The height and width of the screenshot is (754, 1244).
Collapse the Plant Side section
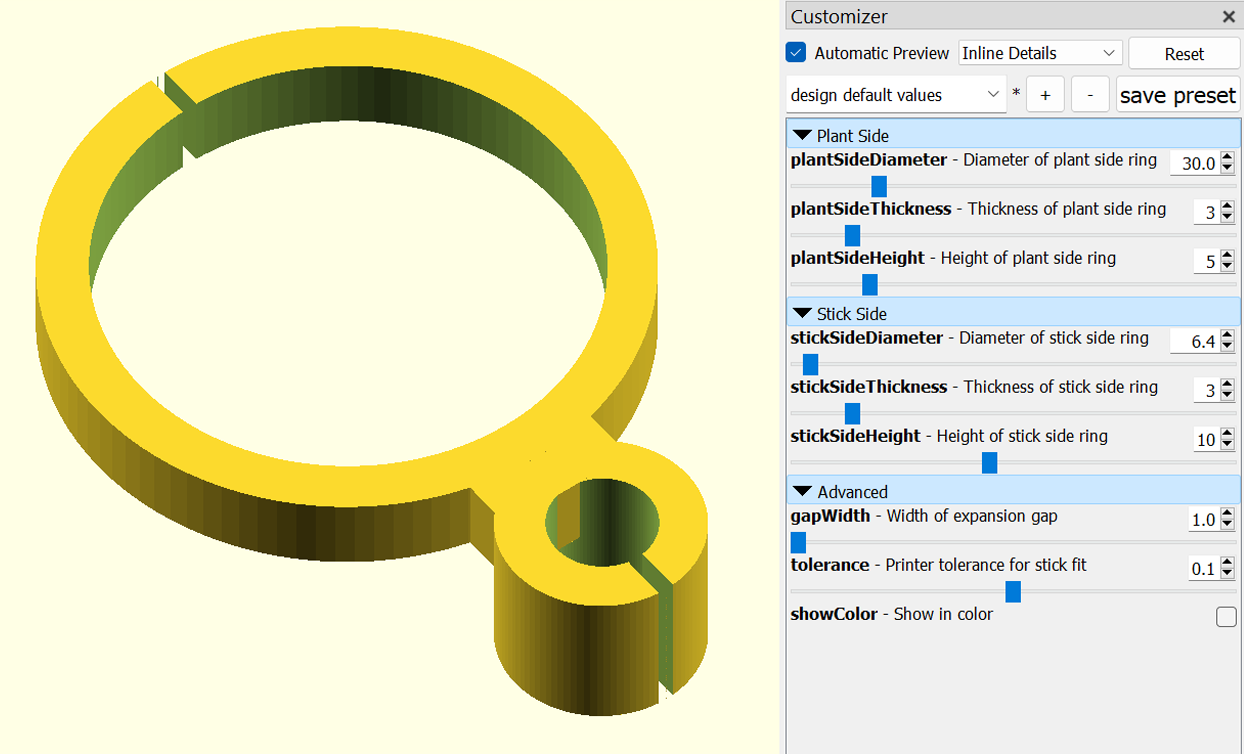point(800,134)
